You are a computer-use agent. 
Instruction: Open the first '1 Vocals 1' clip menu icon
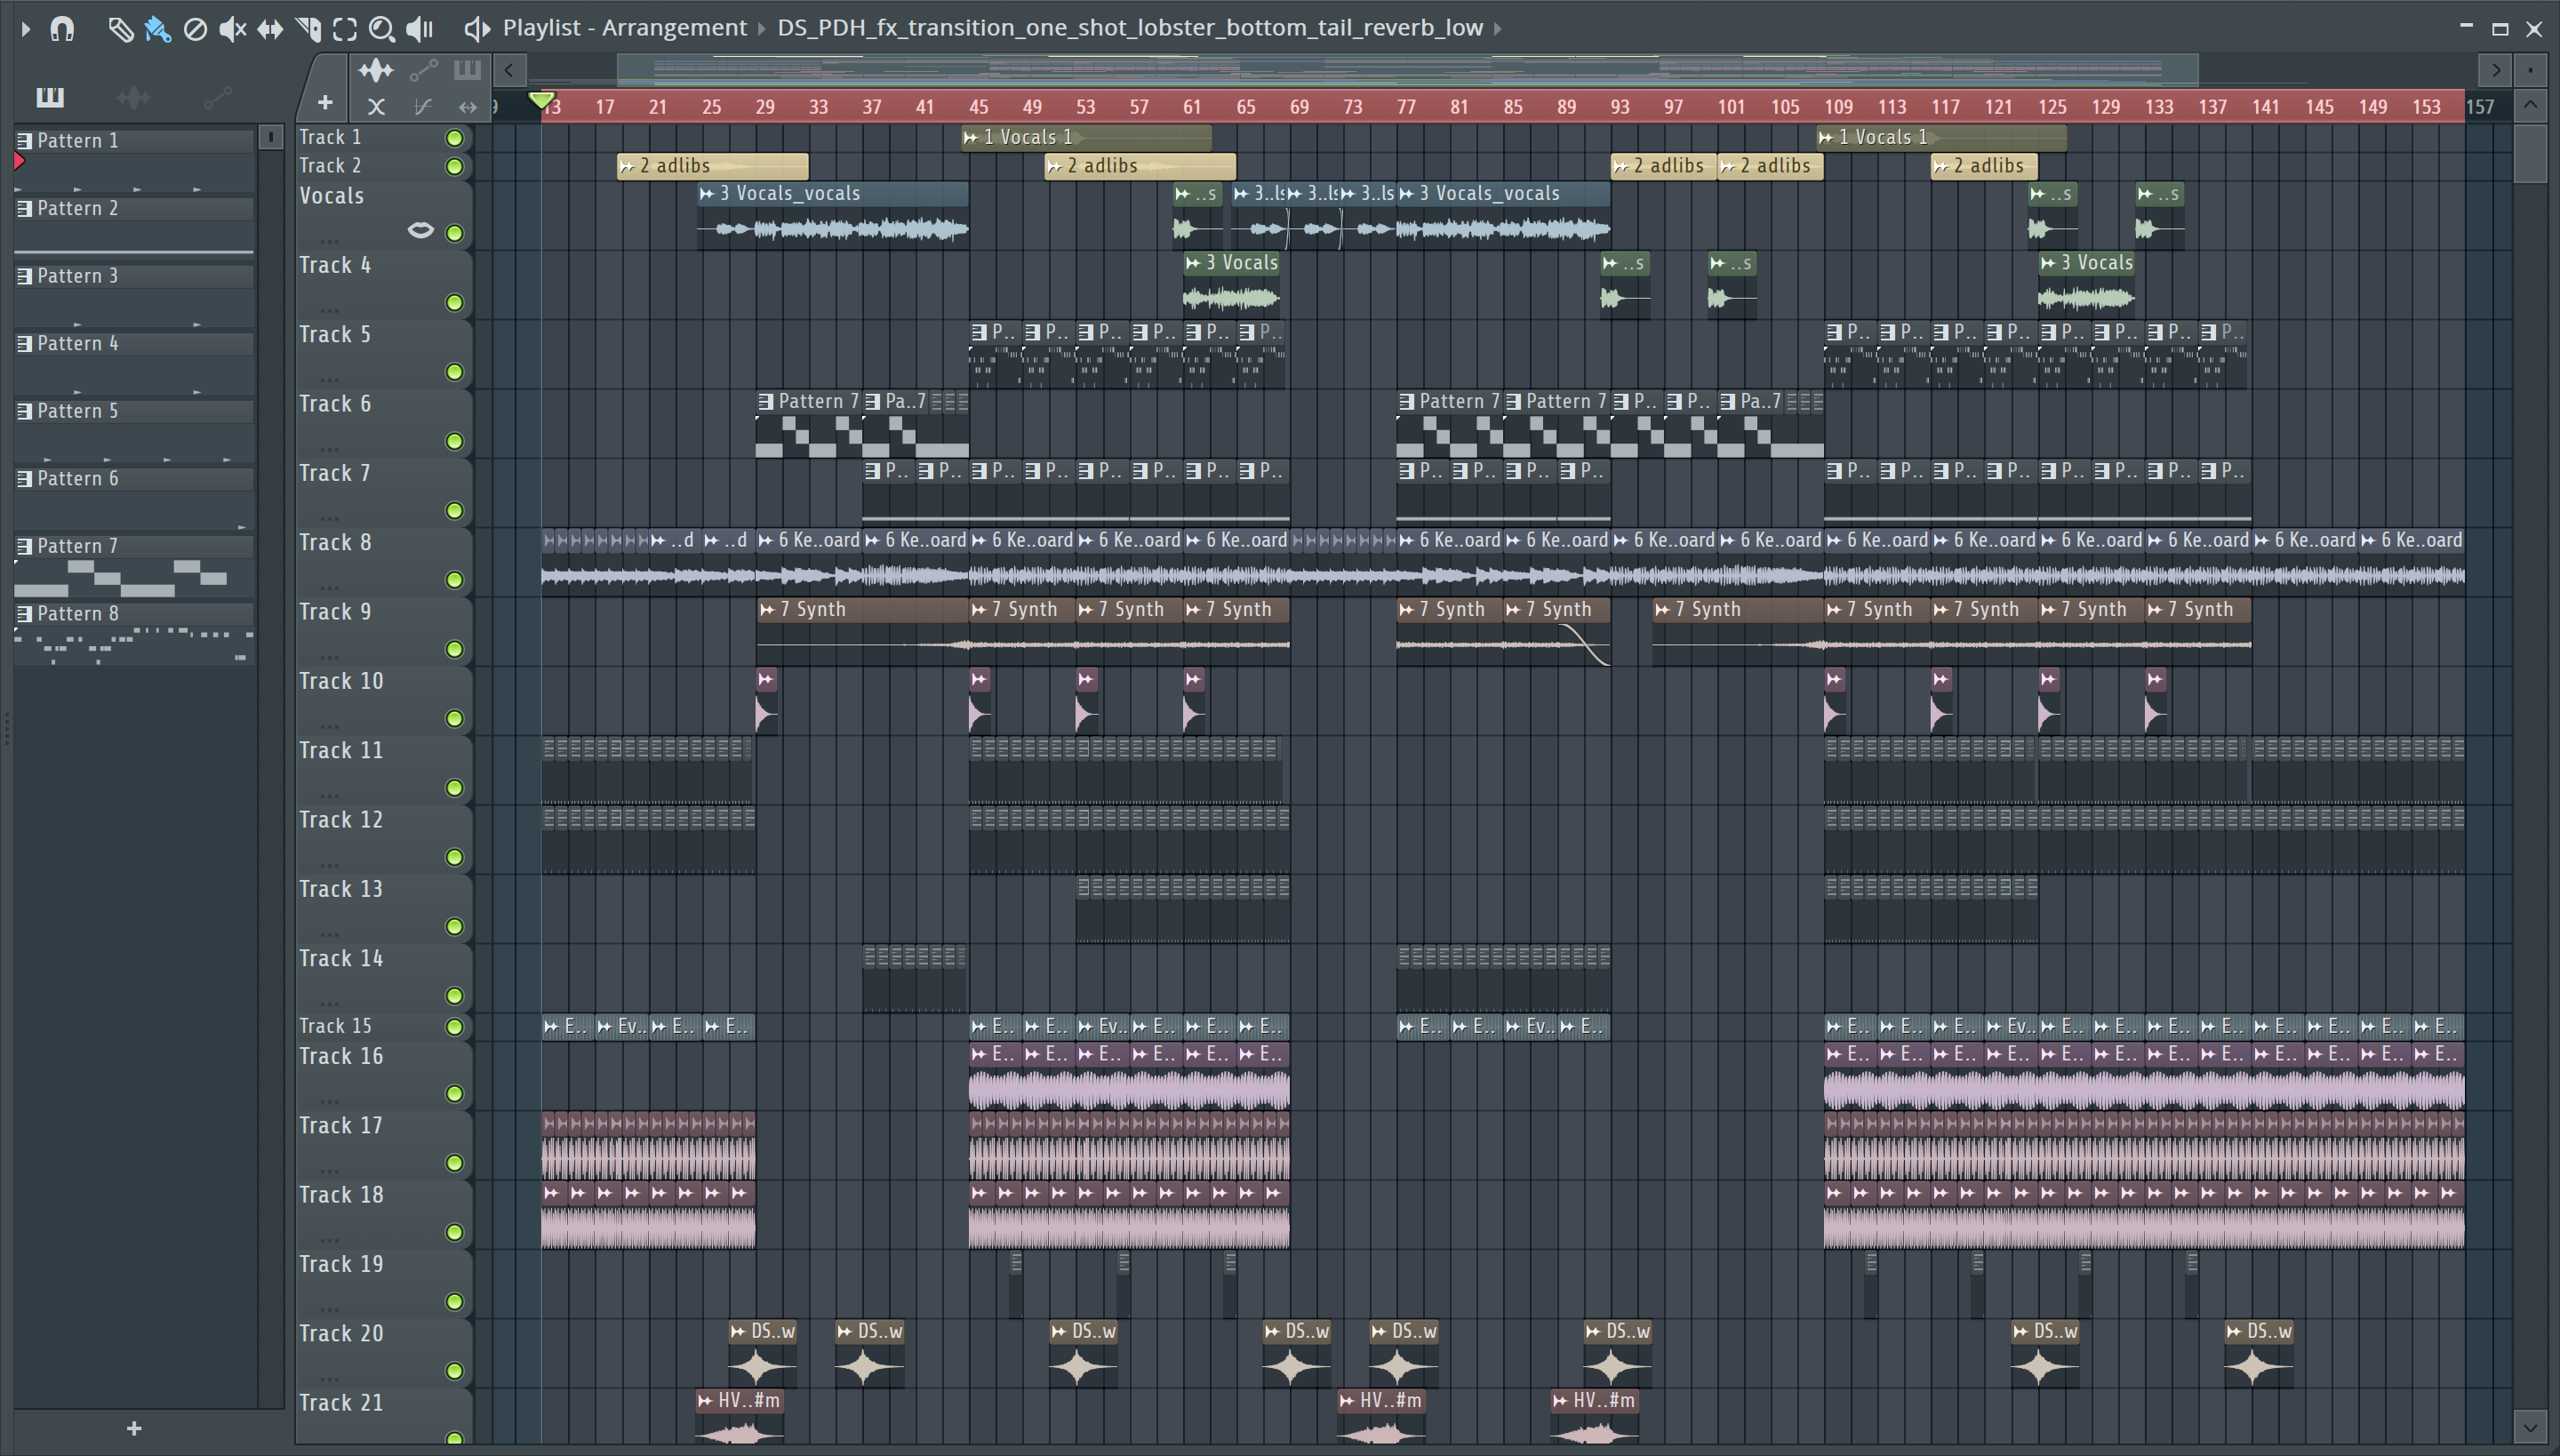coord(971,138)
